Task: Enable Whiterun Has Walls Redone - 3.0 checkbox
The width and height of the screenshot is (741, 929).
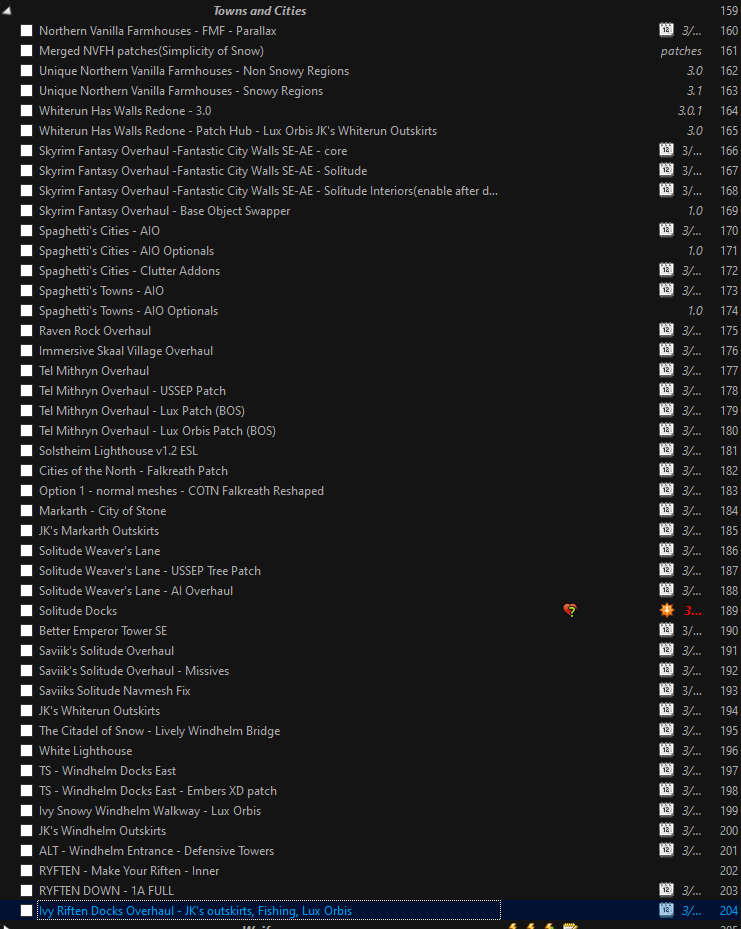Action: pos(27,111)
